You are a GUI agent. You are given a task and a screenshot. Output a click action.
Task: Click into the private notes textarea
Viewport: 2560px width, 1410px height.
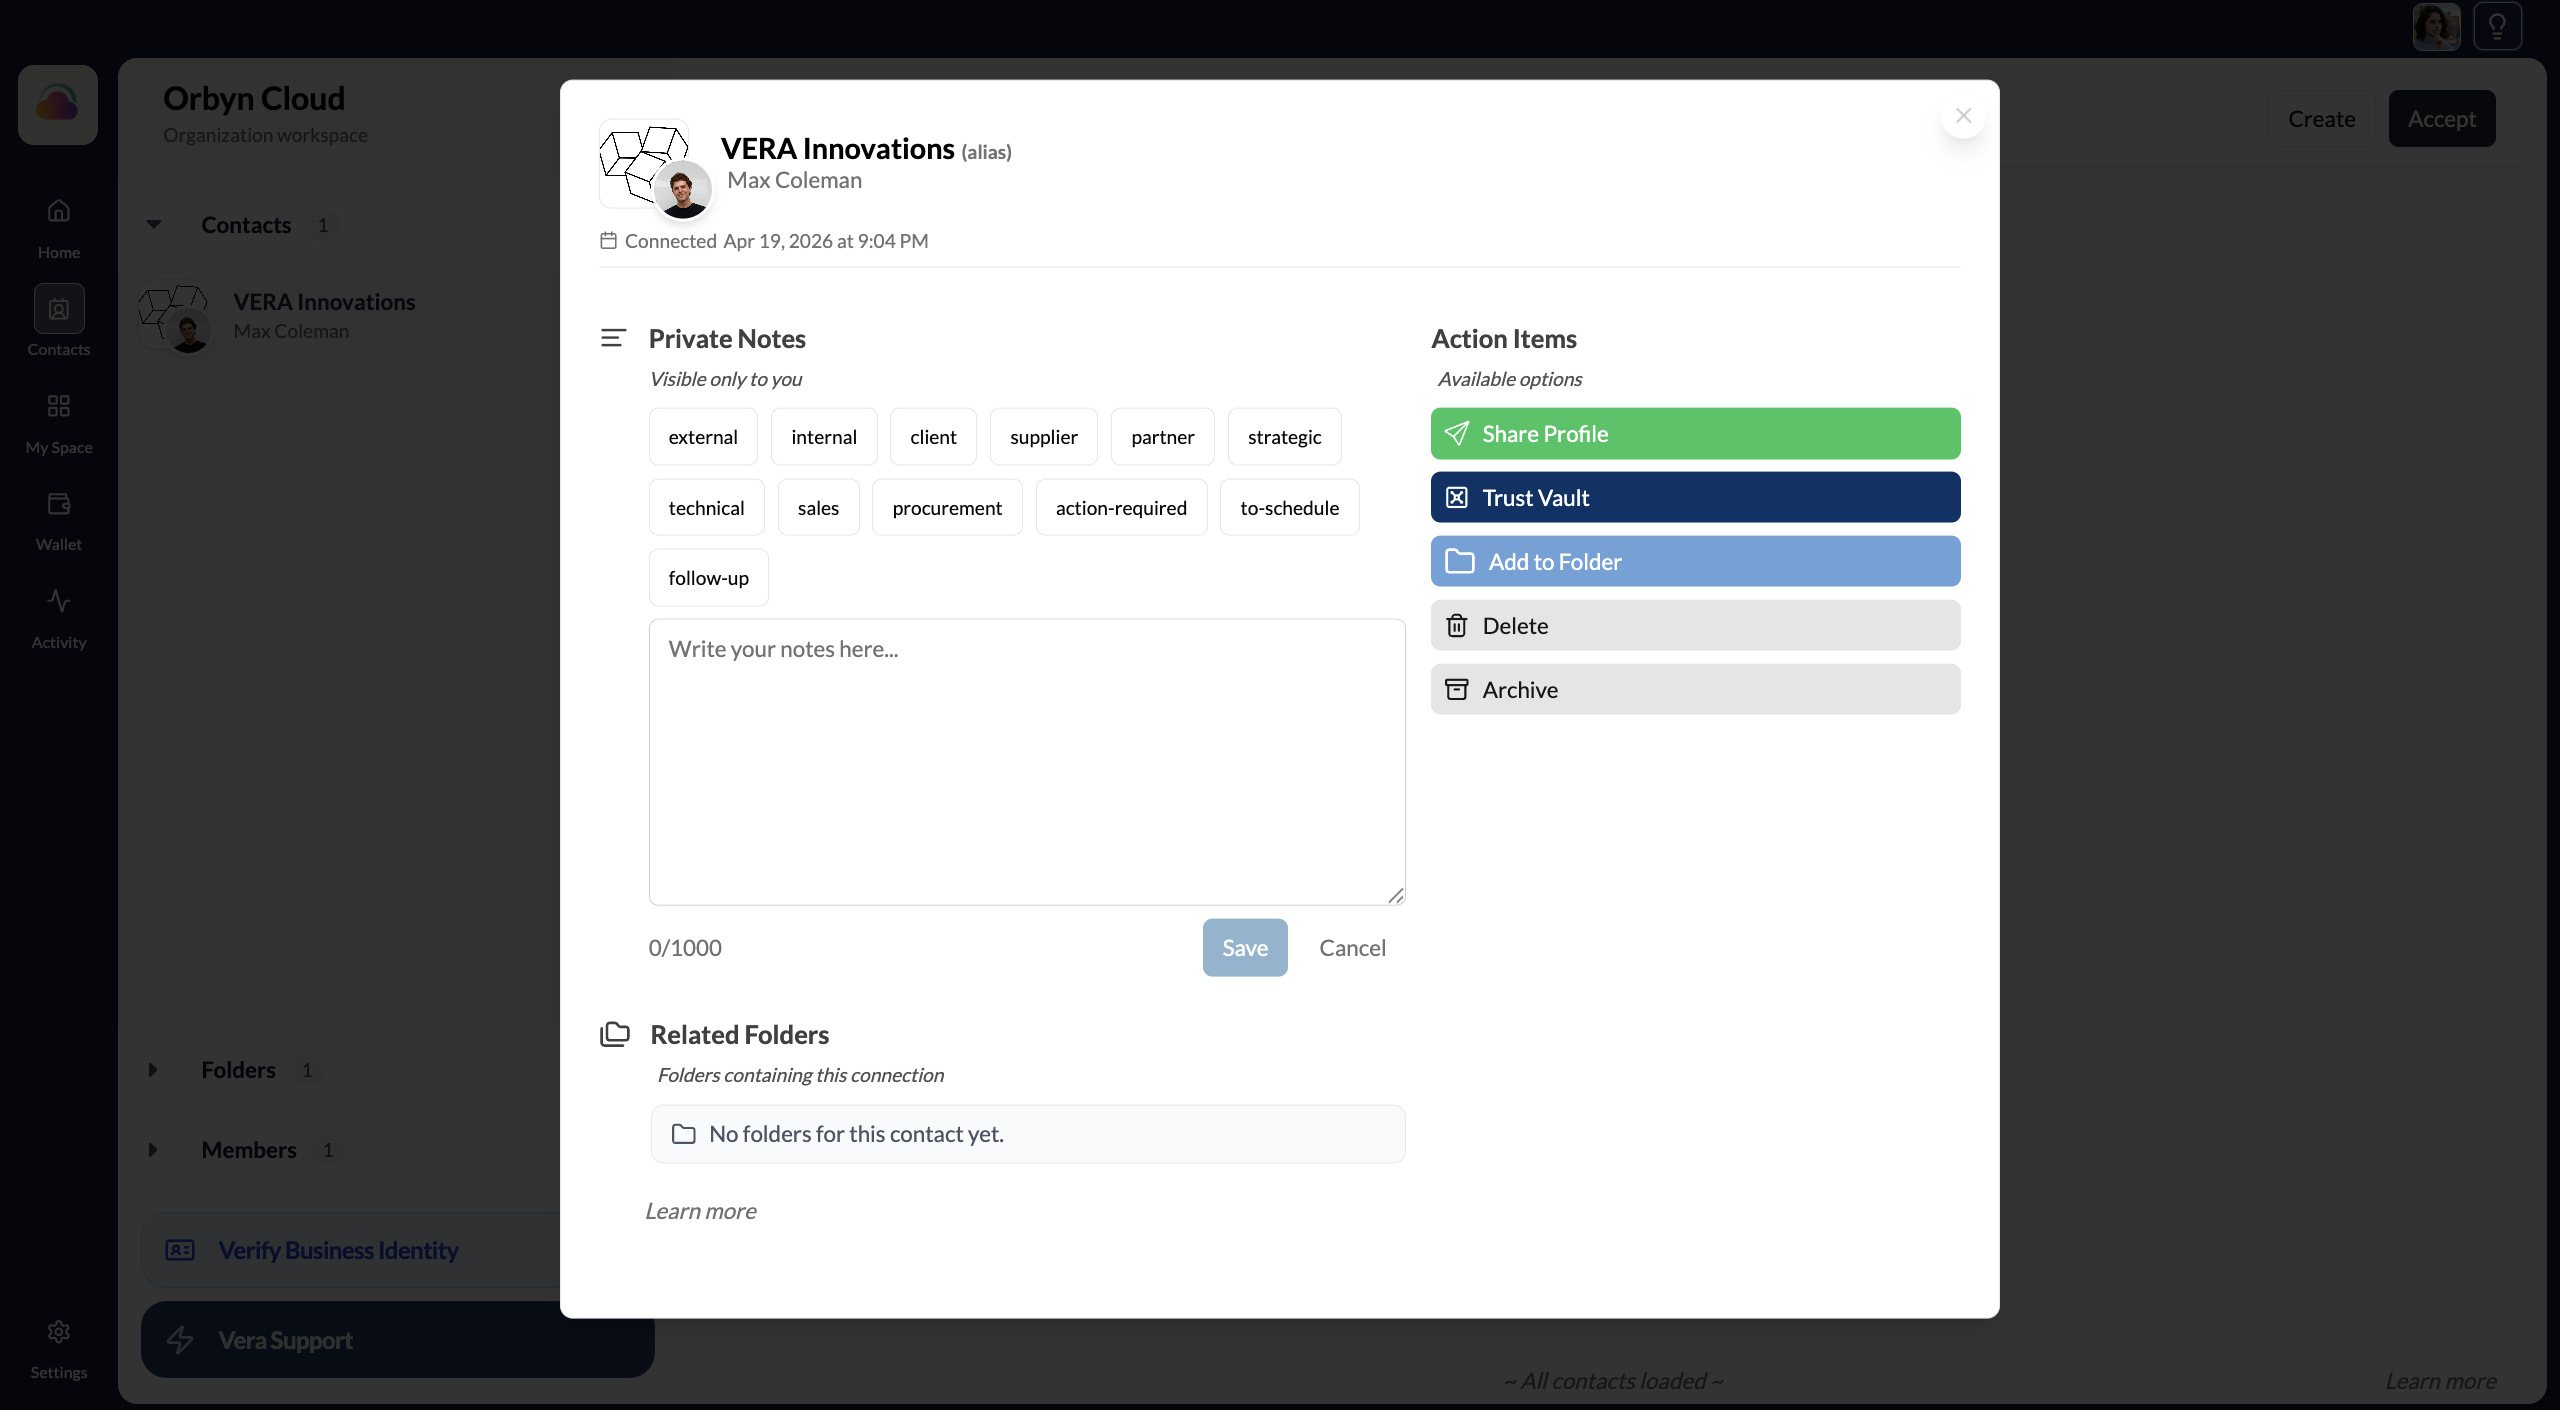coord(1026,762)
